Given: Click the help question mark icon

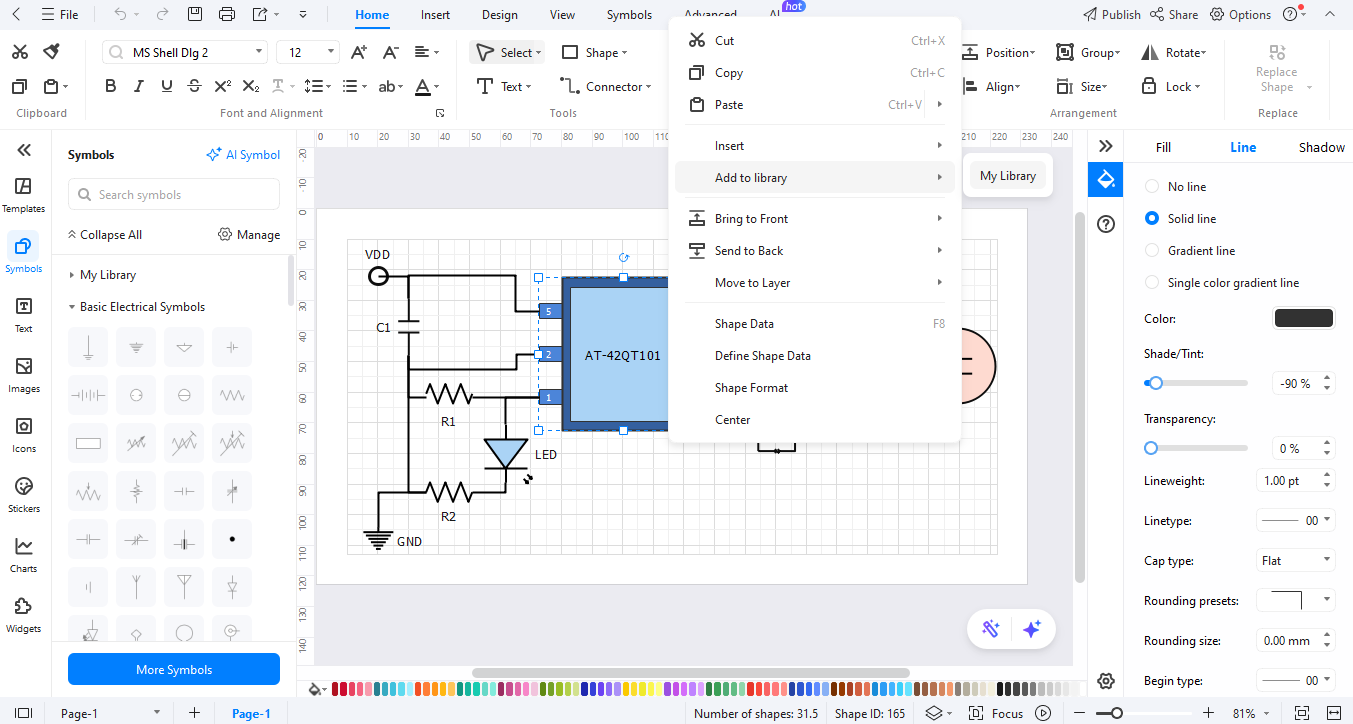Looking at the screenshot, I should click(1105, 224).
